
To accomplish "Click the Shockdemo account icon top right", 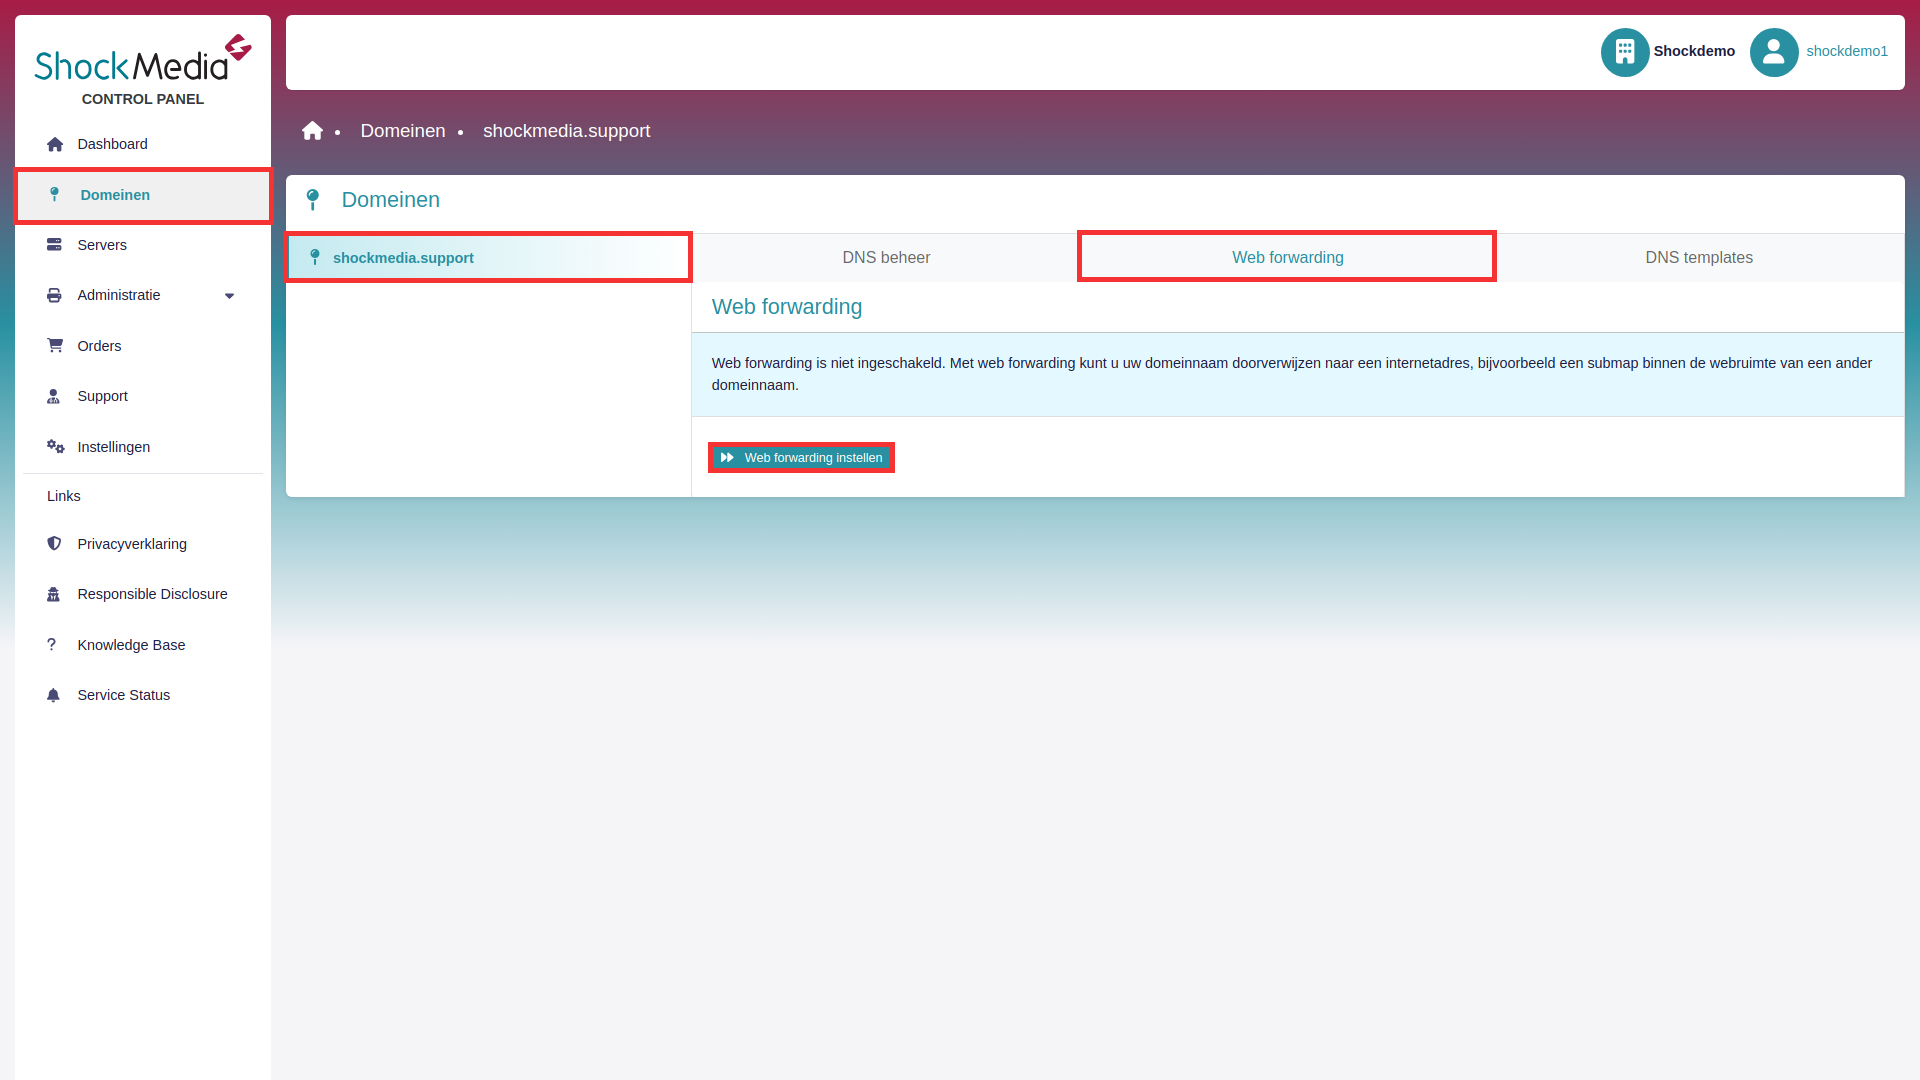I will [1625, 51].
